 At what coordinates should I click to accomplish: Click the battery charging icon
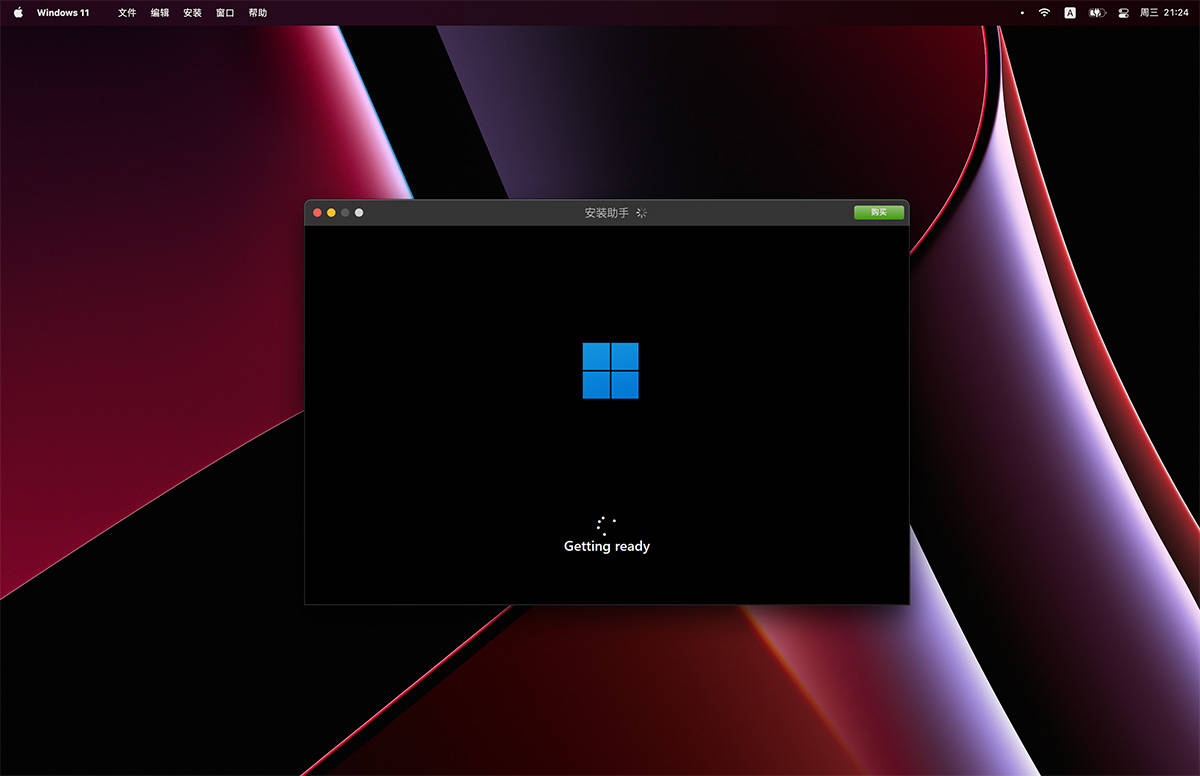point(1097,13)
